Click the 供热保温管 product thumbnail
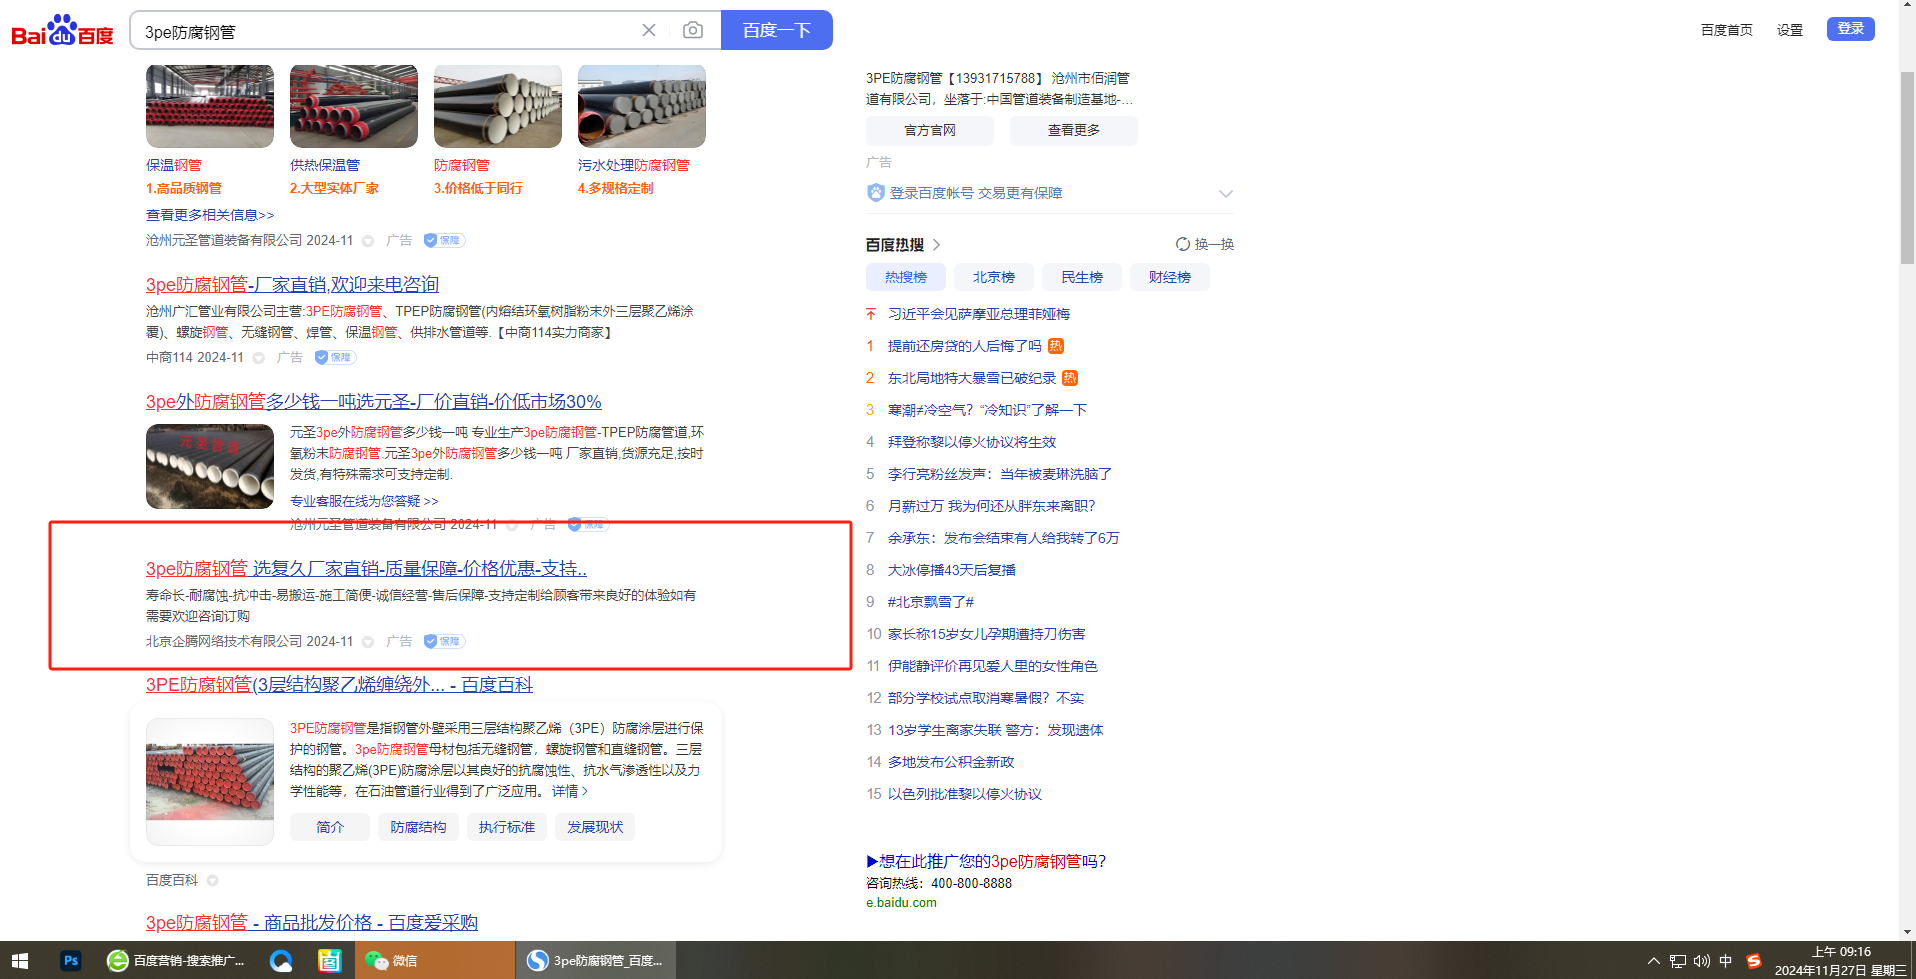This screenshot has width=1916, height=979. (354, 106)
